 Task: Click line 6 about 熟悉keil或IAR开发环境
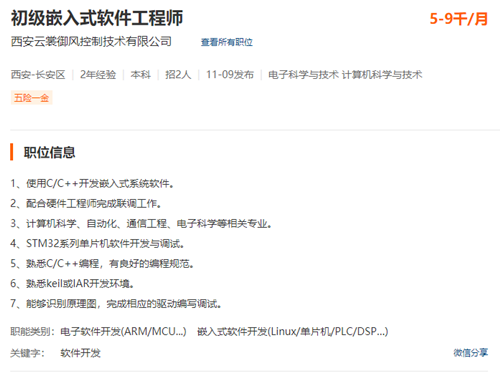coord(72,284)
